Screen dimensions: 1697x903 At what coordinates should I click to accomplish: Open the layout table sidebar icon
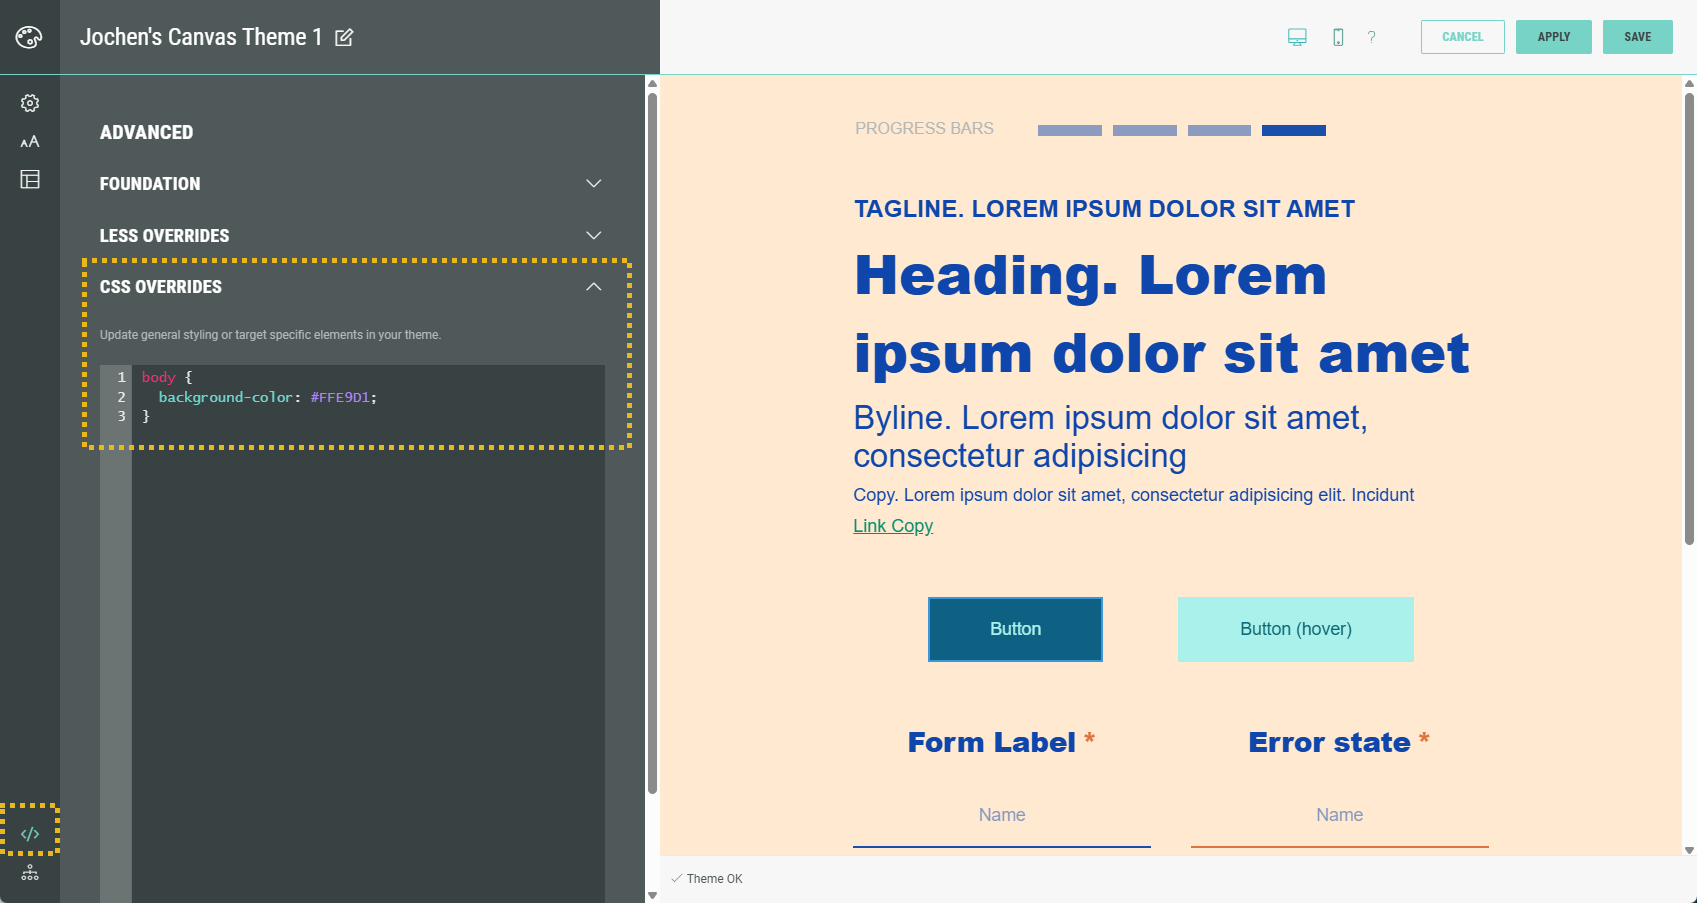pos(30,179)
